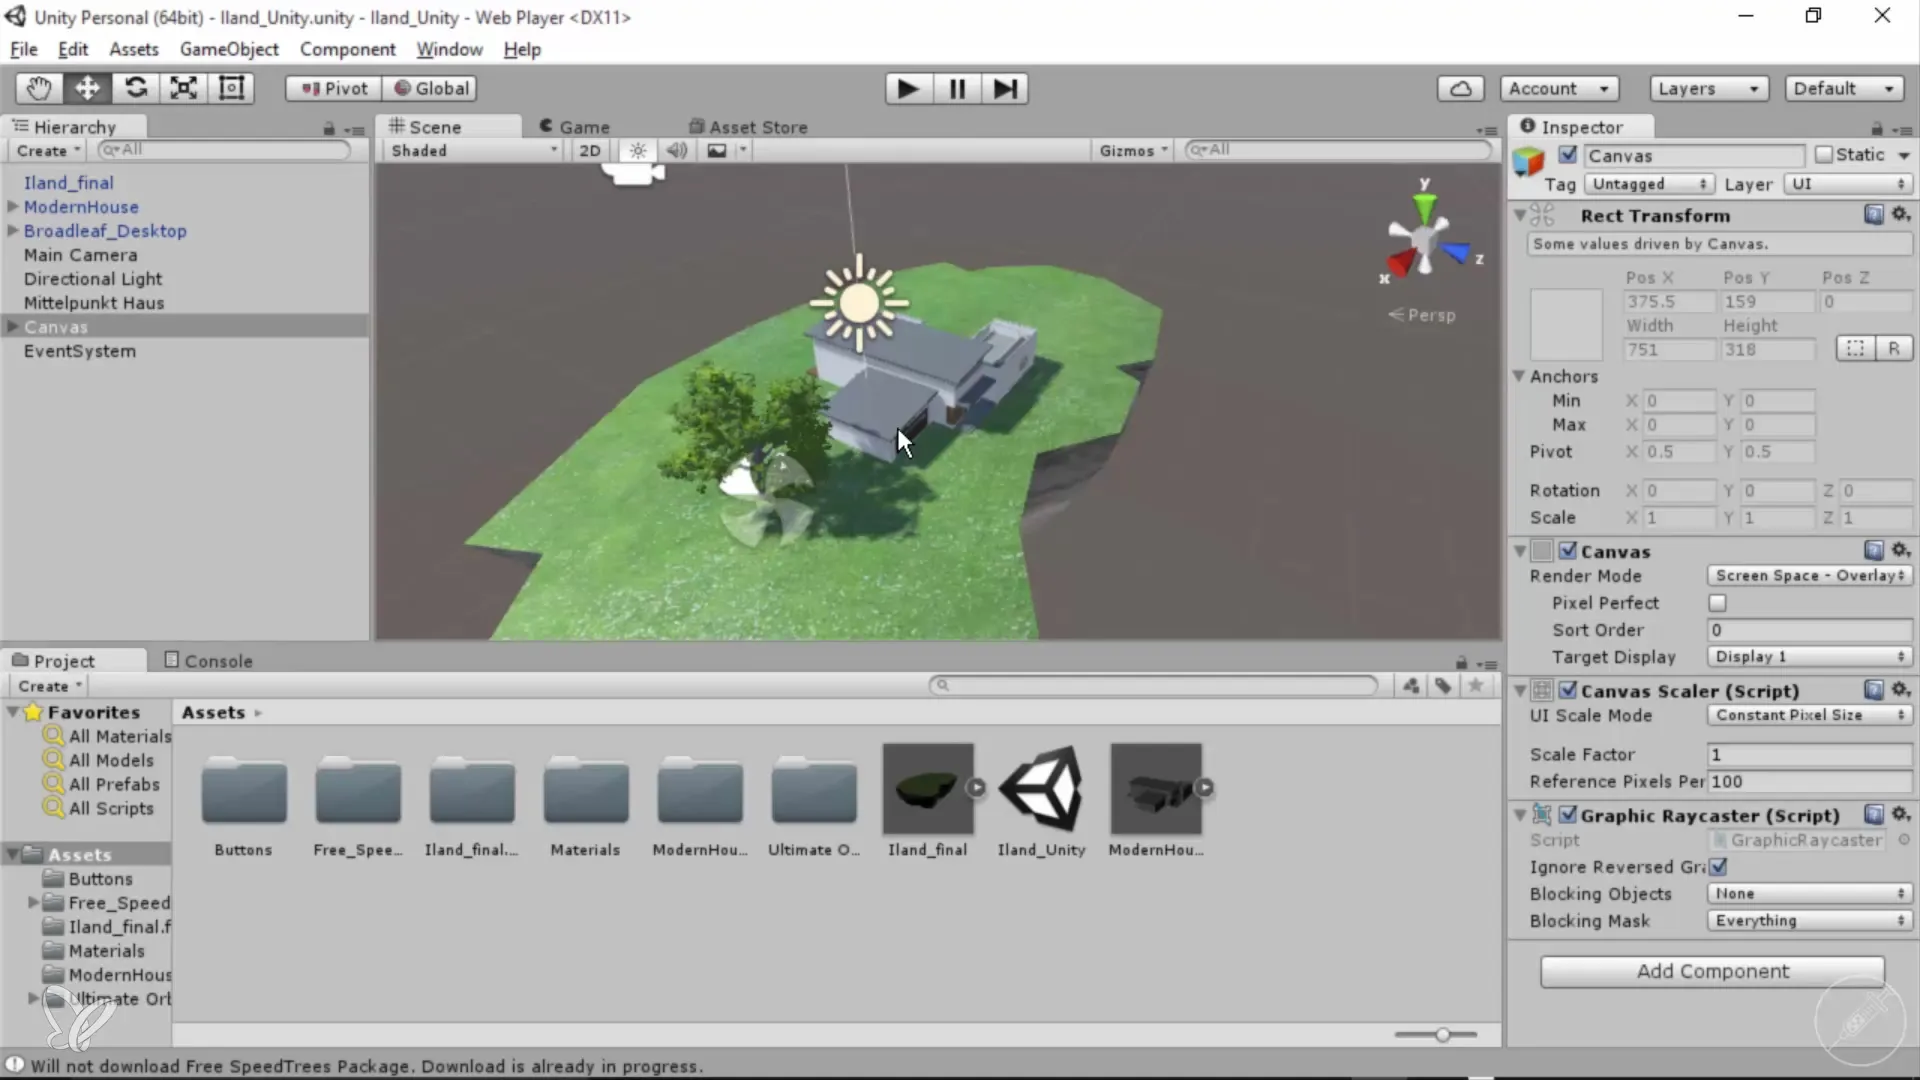Screen dimensions: 1920x1080
Task: Select the Rotate tool
Action: pyautogui.click(x=135, y=88)
